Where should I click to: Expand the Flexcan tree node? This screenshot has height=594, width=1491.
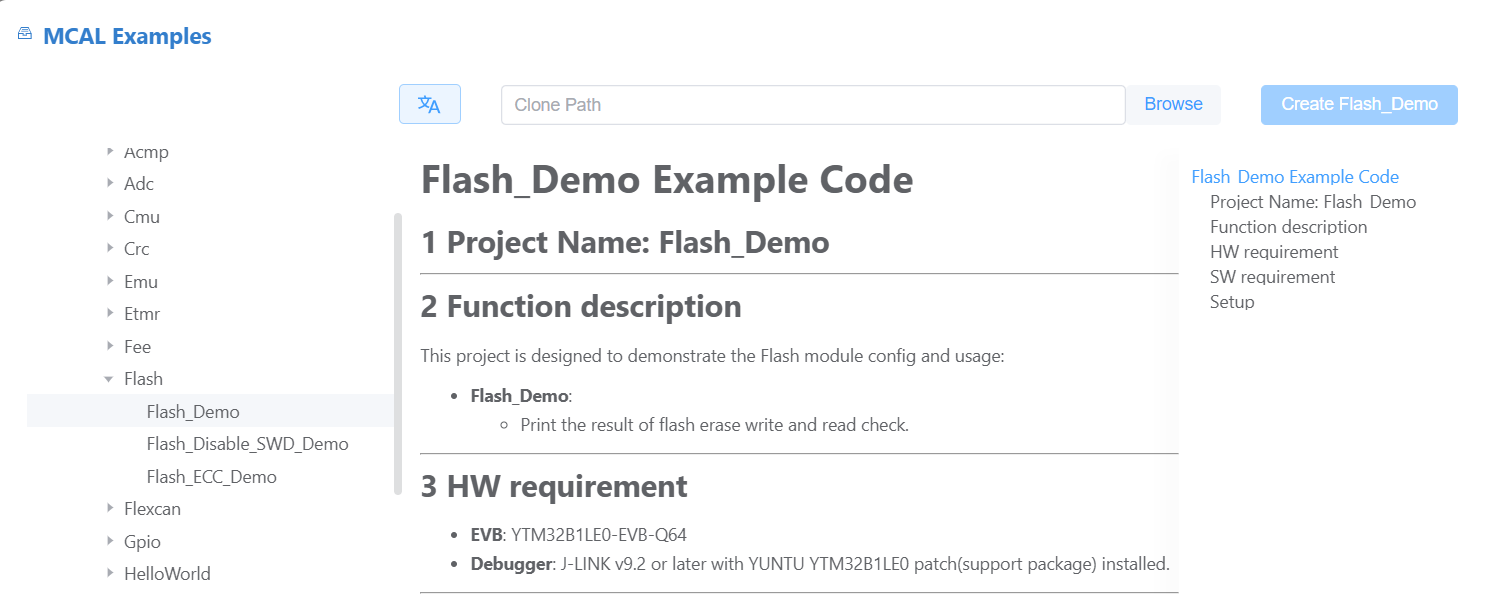click(110, 508)
